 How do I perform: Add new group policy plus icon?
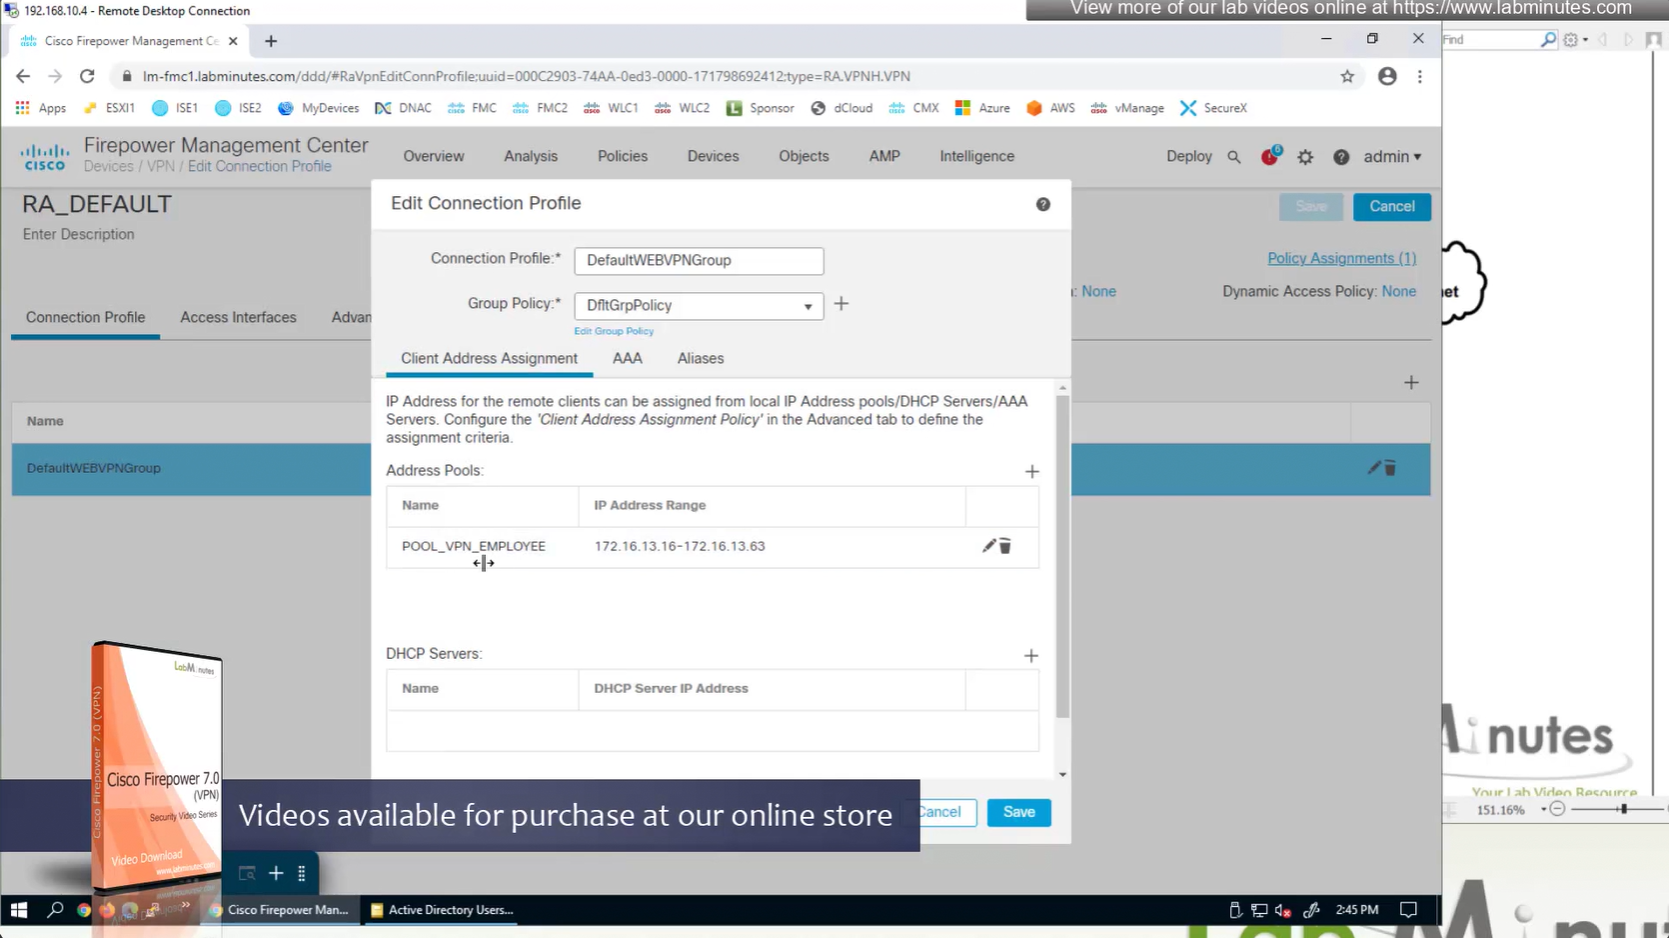pyautogui.click(x=841, y=304)
